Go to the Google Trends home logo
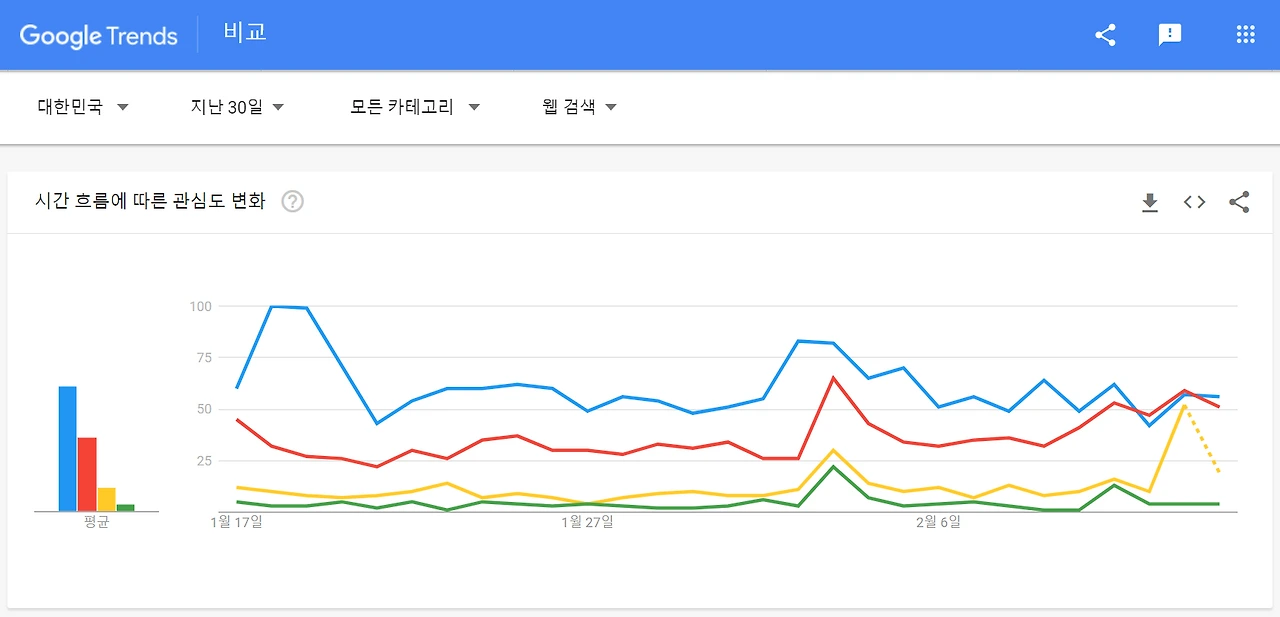The image size is (1280, 617). coord(98,35)
